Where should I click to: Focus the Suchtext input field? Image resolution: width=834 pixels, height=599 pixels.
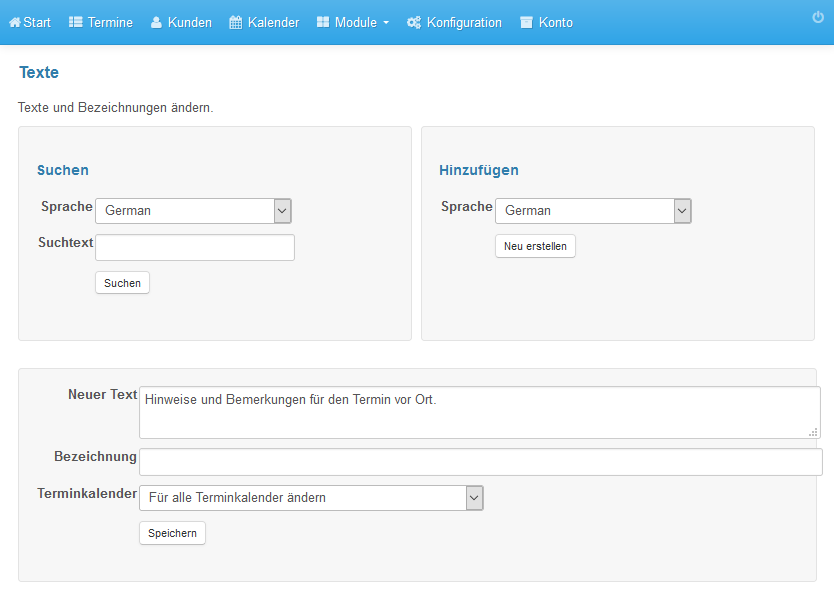pyautogui.click(x=195, y=247)
